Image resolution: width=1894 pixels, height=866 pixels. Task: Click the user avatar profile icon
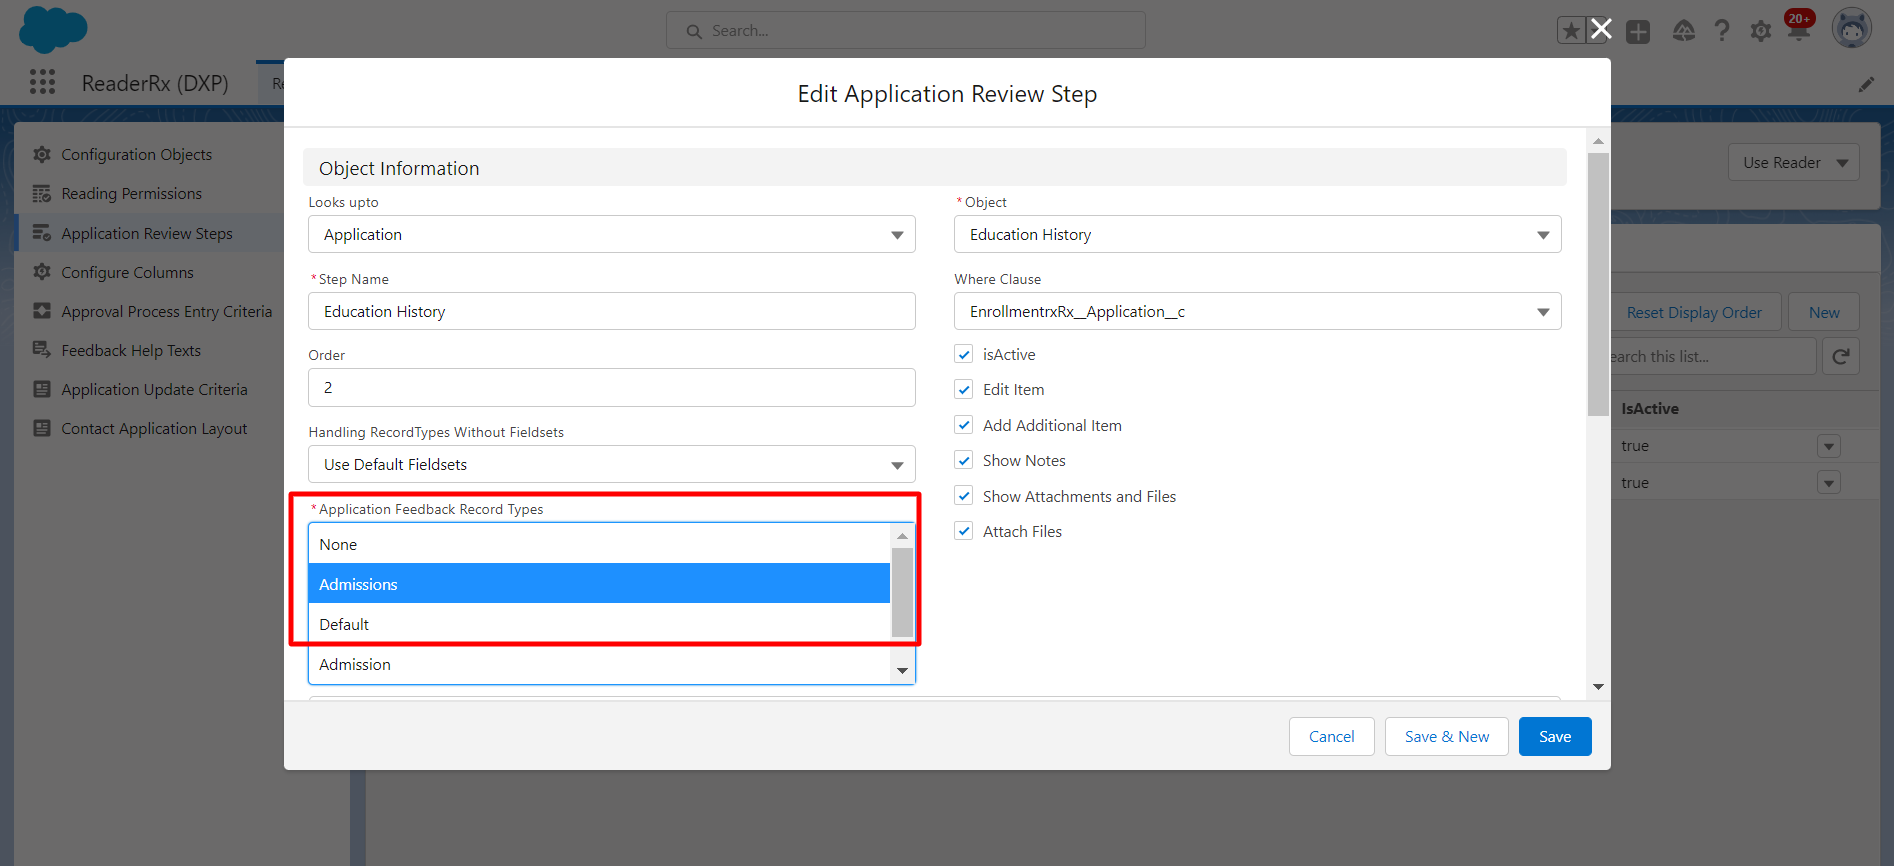[x=1851, y=29]
